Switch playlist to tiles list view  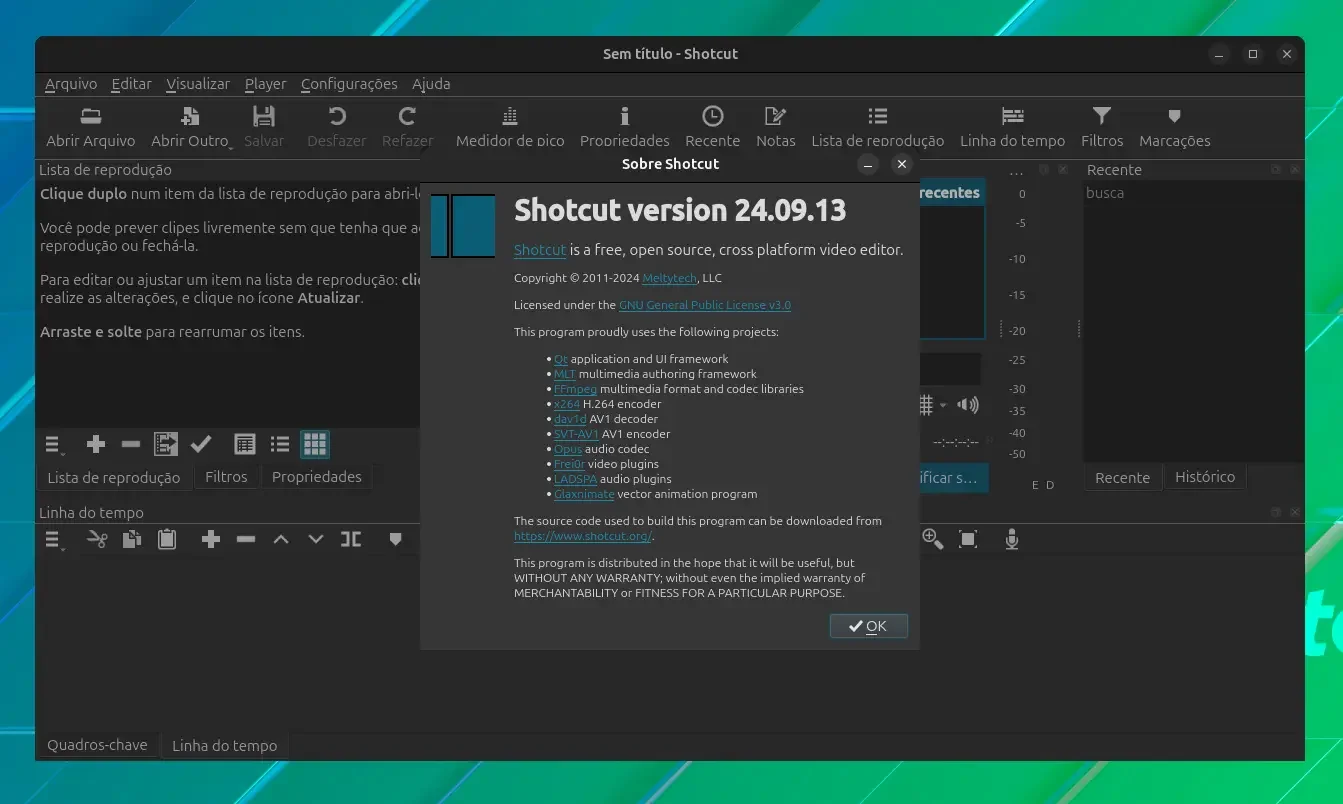[x=280, y=444]
